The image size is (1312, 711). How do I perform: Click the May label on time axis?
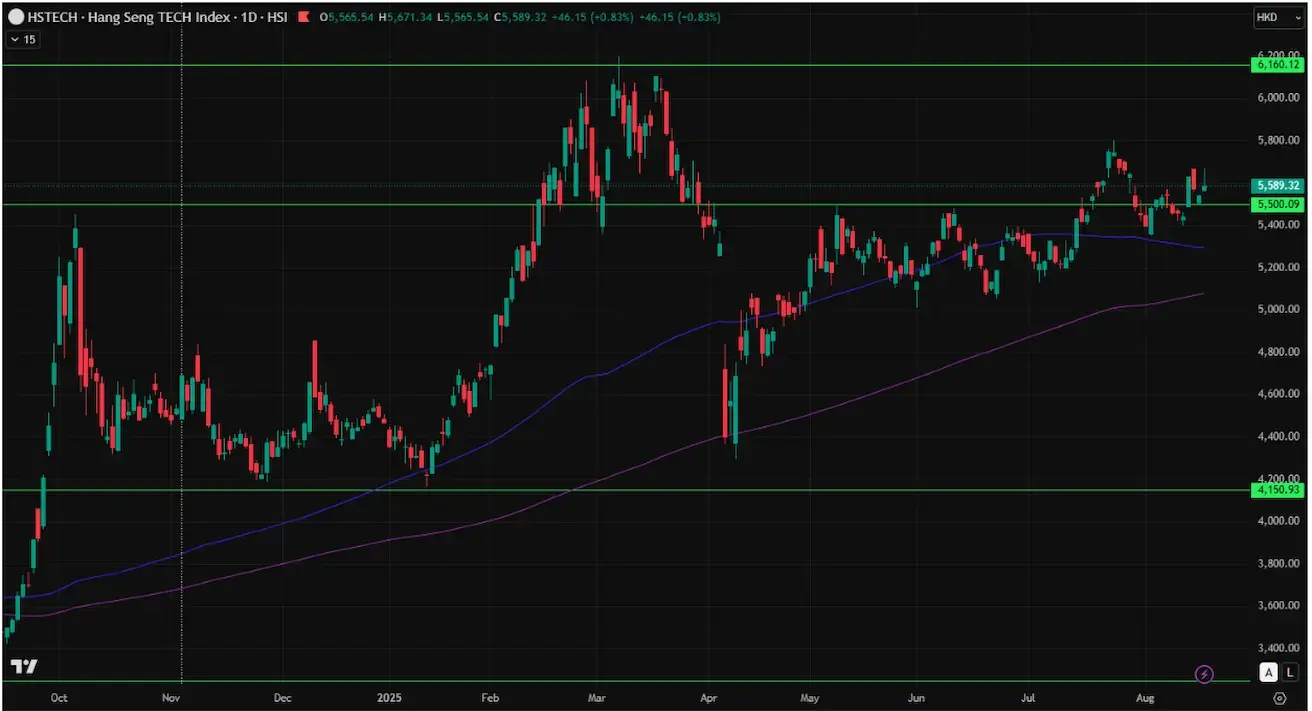pyautogui.click(x=811, y=697)
